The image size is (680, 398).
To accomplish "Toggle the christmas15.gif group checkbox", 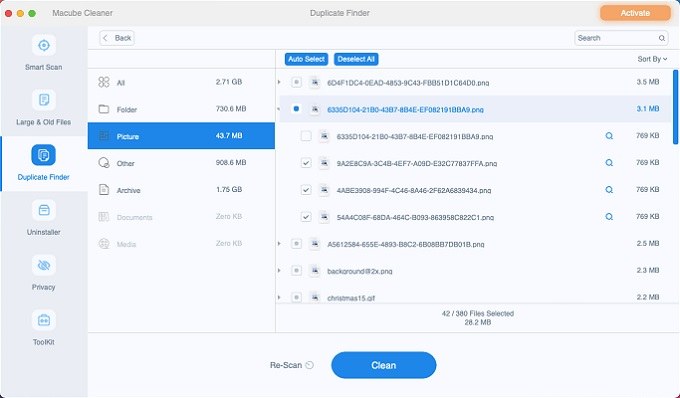I will [x=296, y=297].
